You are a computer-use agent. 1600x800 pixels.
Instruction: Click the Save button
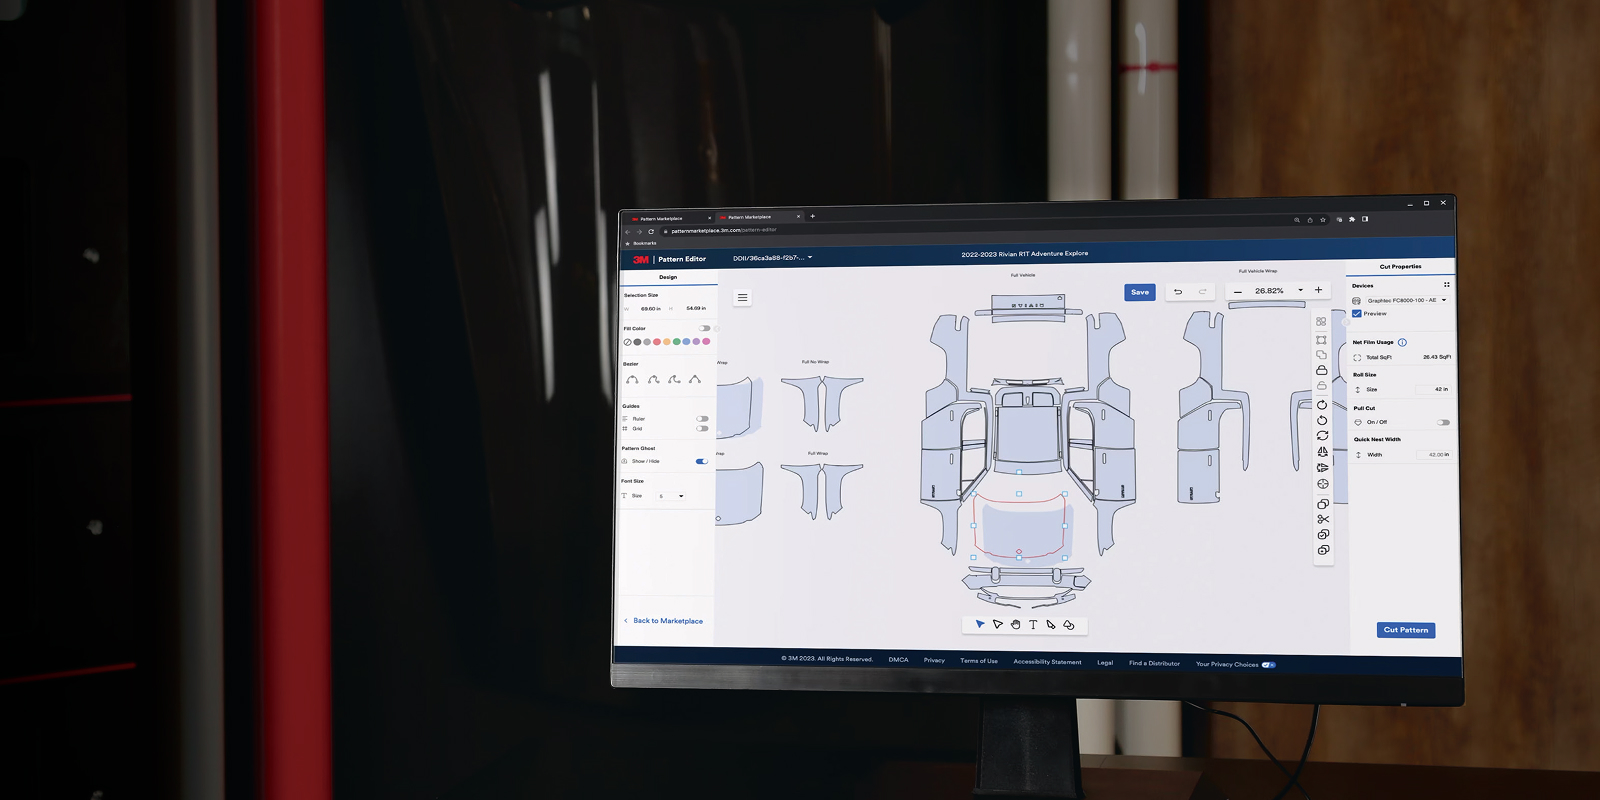[x=1140, y=292]
